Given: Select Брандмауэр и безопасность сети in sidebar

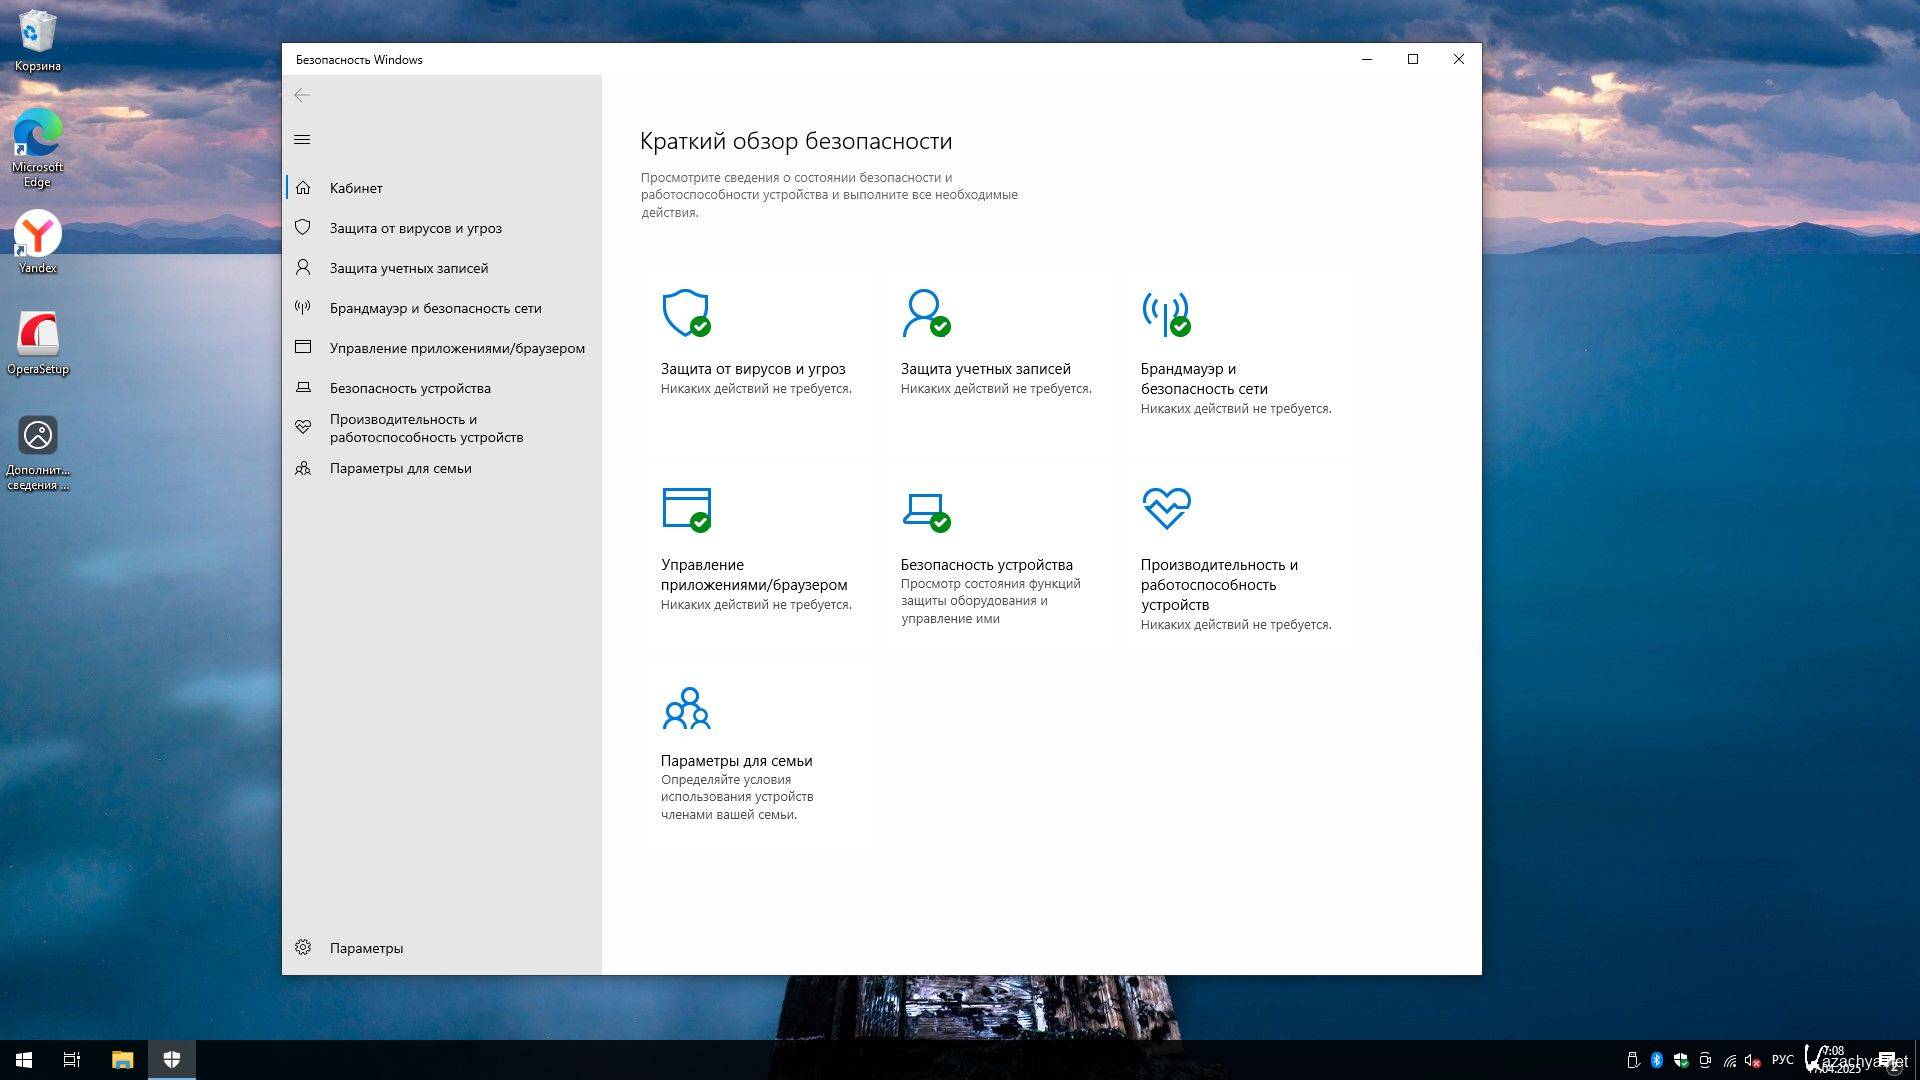Looking at the screenshot, I should [x=435, y=308].
